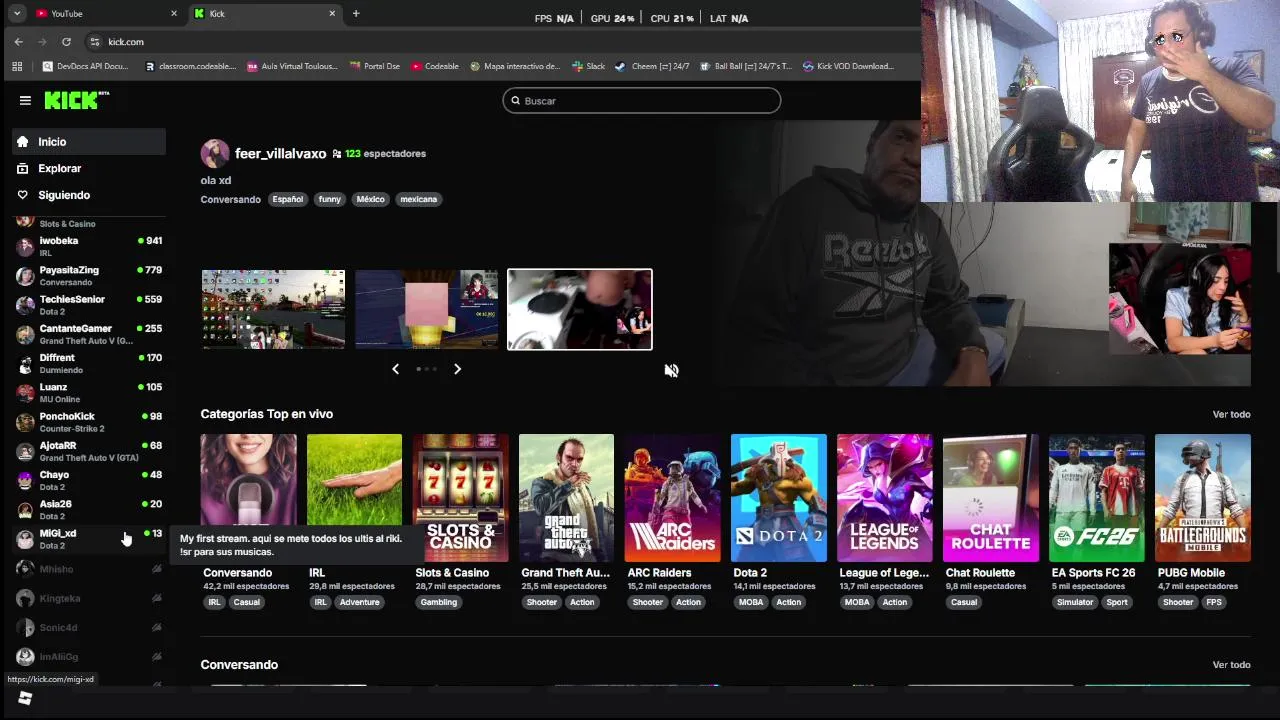Click the mexicana tag
Viewport: 1280px width, 720px height.
point(419,199)
